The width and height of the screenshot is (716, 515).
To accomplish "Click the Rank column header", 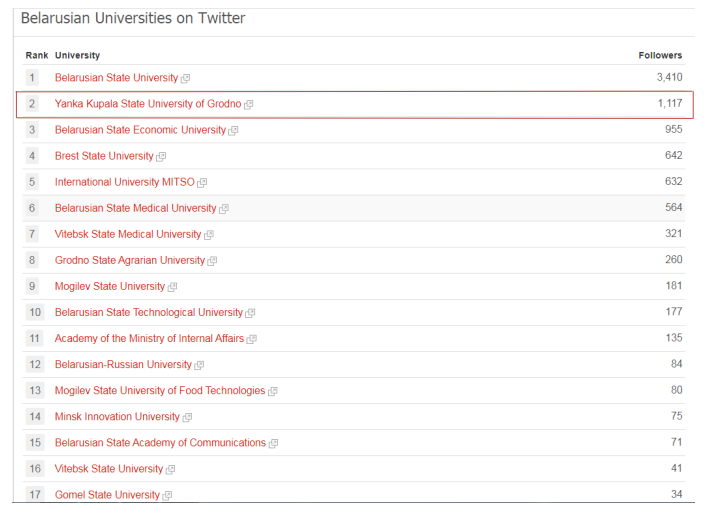I will (x=37, y=55).
